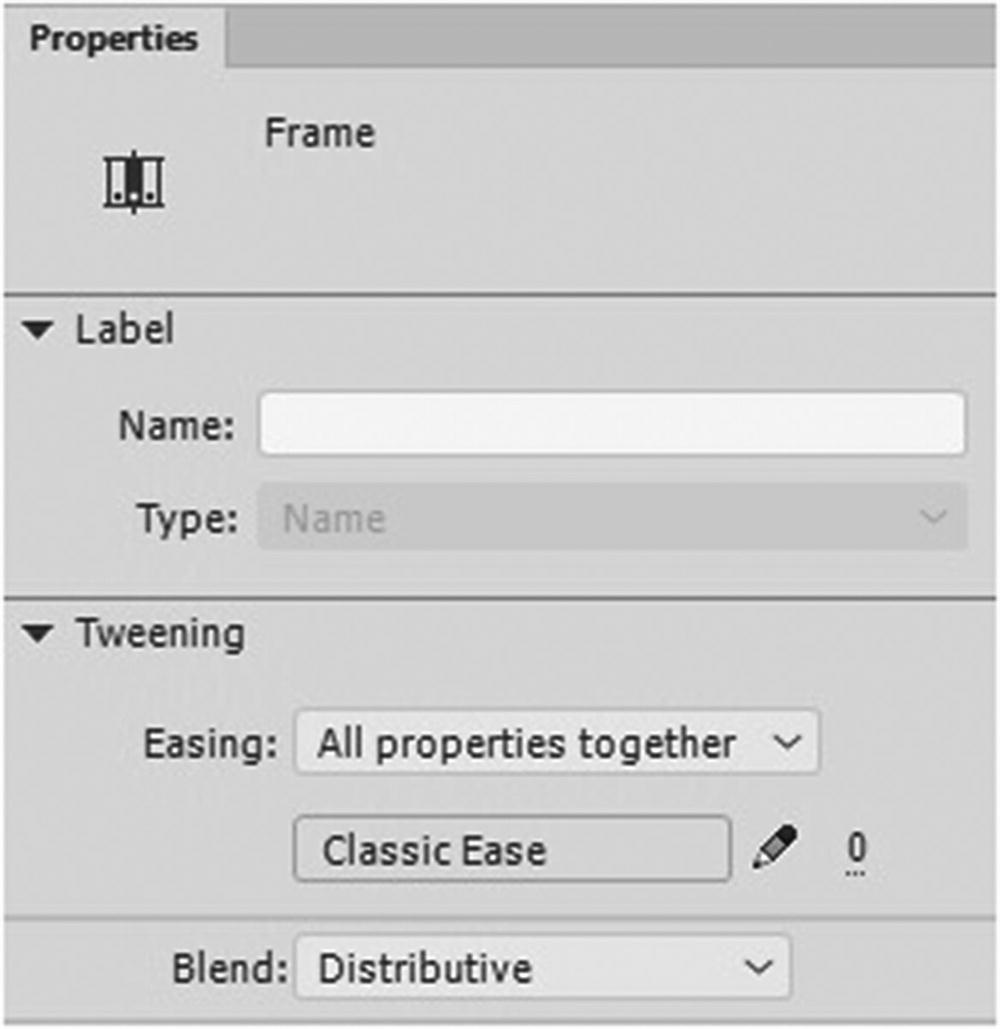Click the chevron of the Blend dropdown
The image size is (1000, 1029).
[759, 967]
